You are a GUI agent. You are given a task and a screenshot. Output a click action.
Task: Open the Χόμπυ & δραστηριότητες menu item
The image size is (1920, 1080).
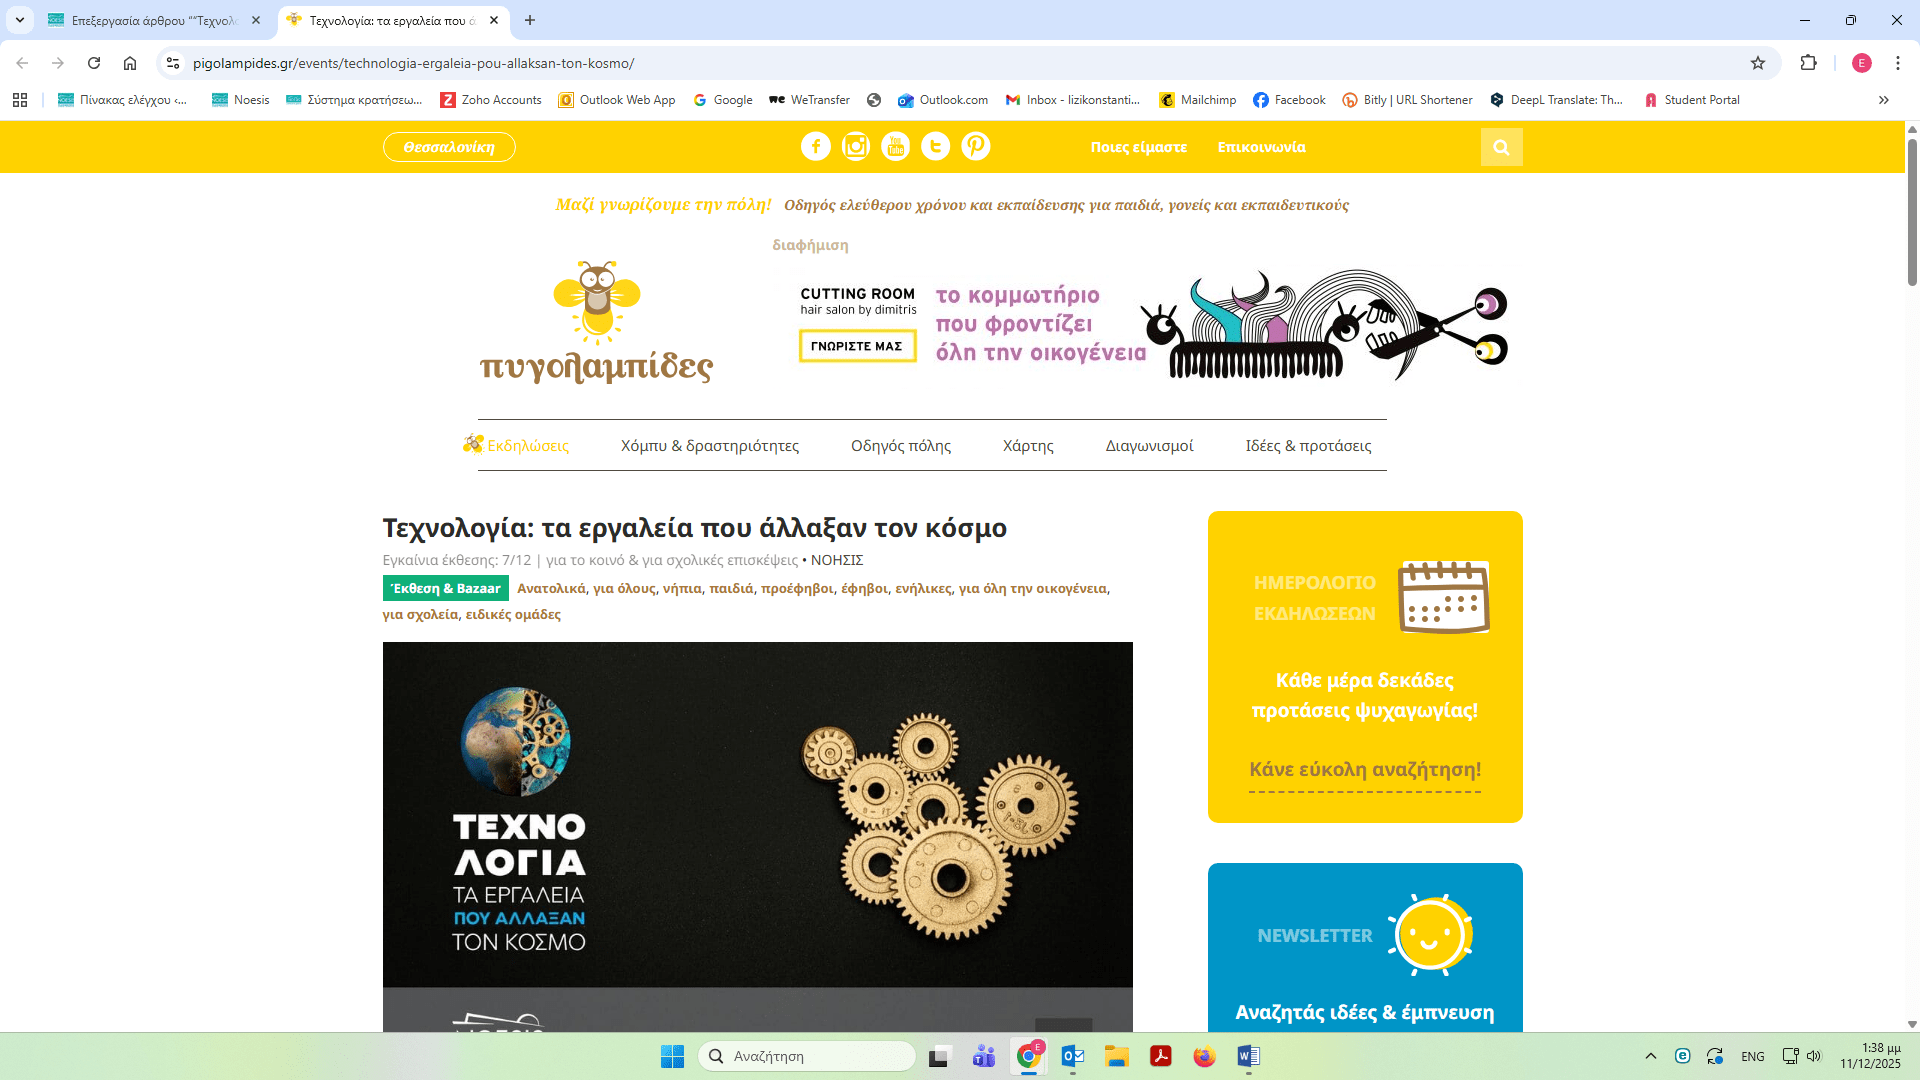point(709,446)
